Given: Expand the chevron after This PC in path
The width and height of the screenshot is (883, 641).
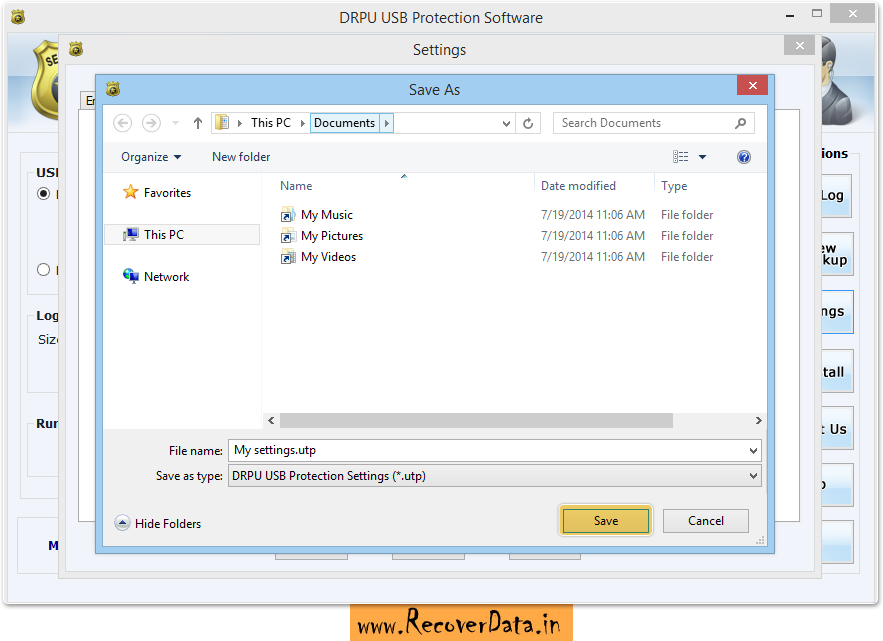Looking at the screenshot, I should point(302,123).
